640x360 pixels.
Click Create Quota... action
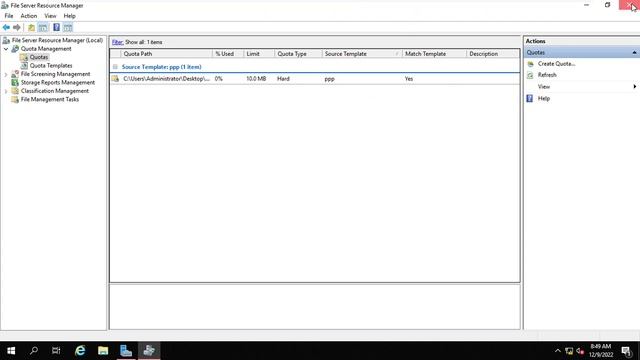pos(556,64)
